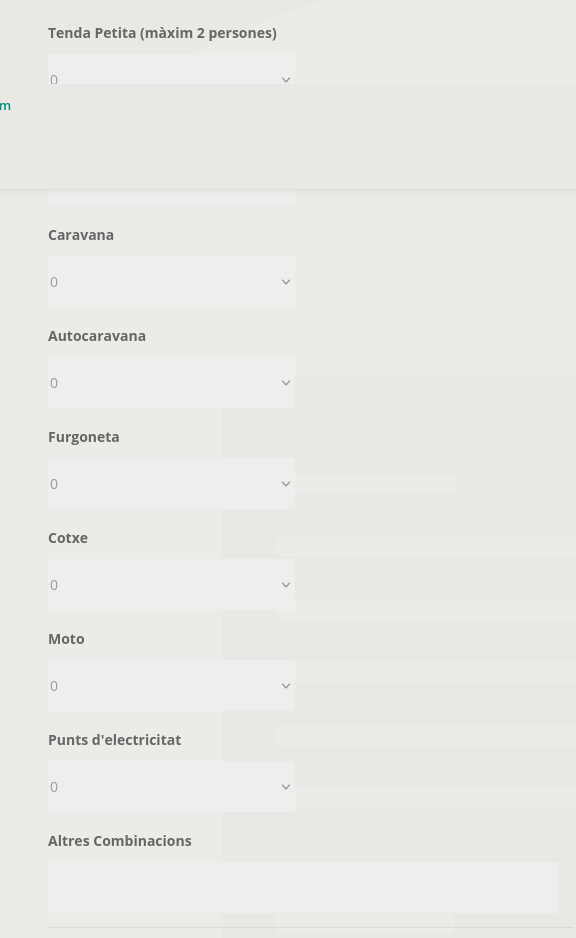The height and width of the screenshot is (938, 576).
Task: Expand the Punts d'electricitat dropdown
Action: click(x=171, y=787)
